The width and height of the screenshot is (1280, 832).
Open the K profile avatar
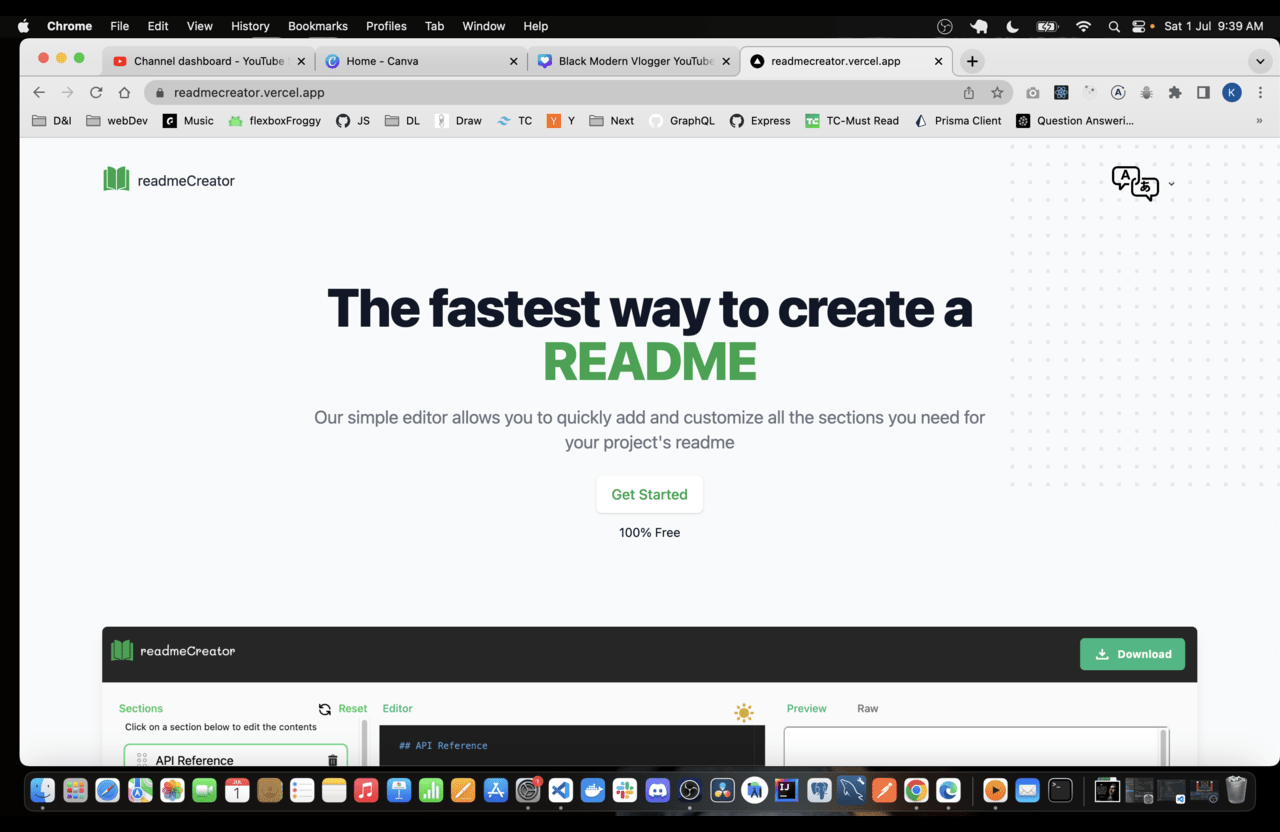tap(1232, 92)
